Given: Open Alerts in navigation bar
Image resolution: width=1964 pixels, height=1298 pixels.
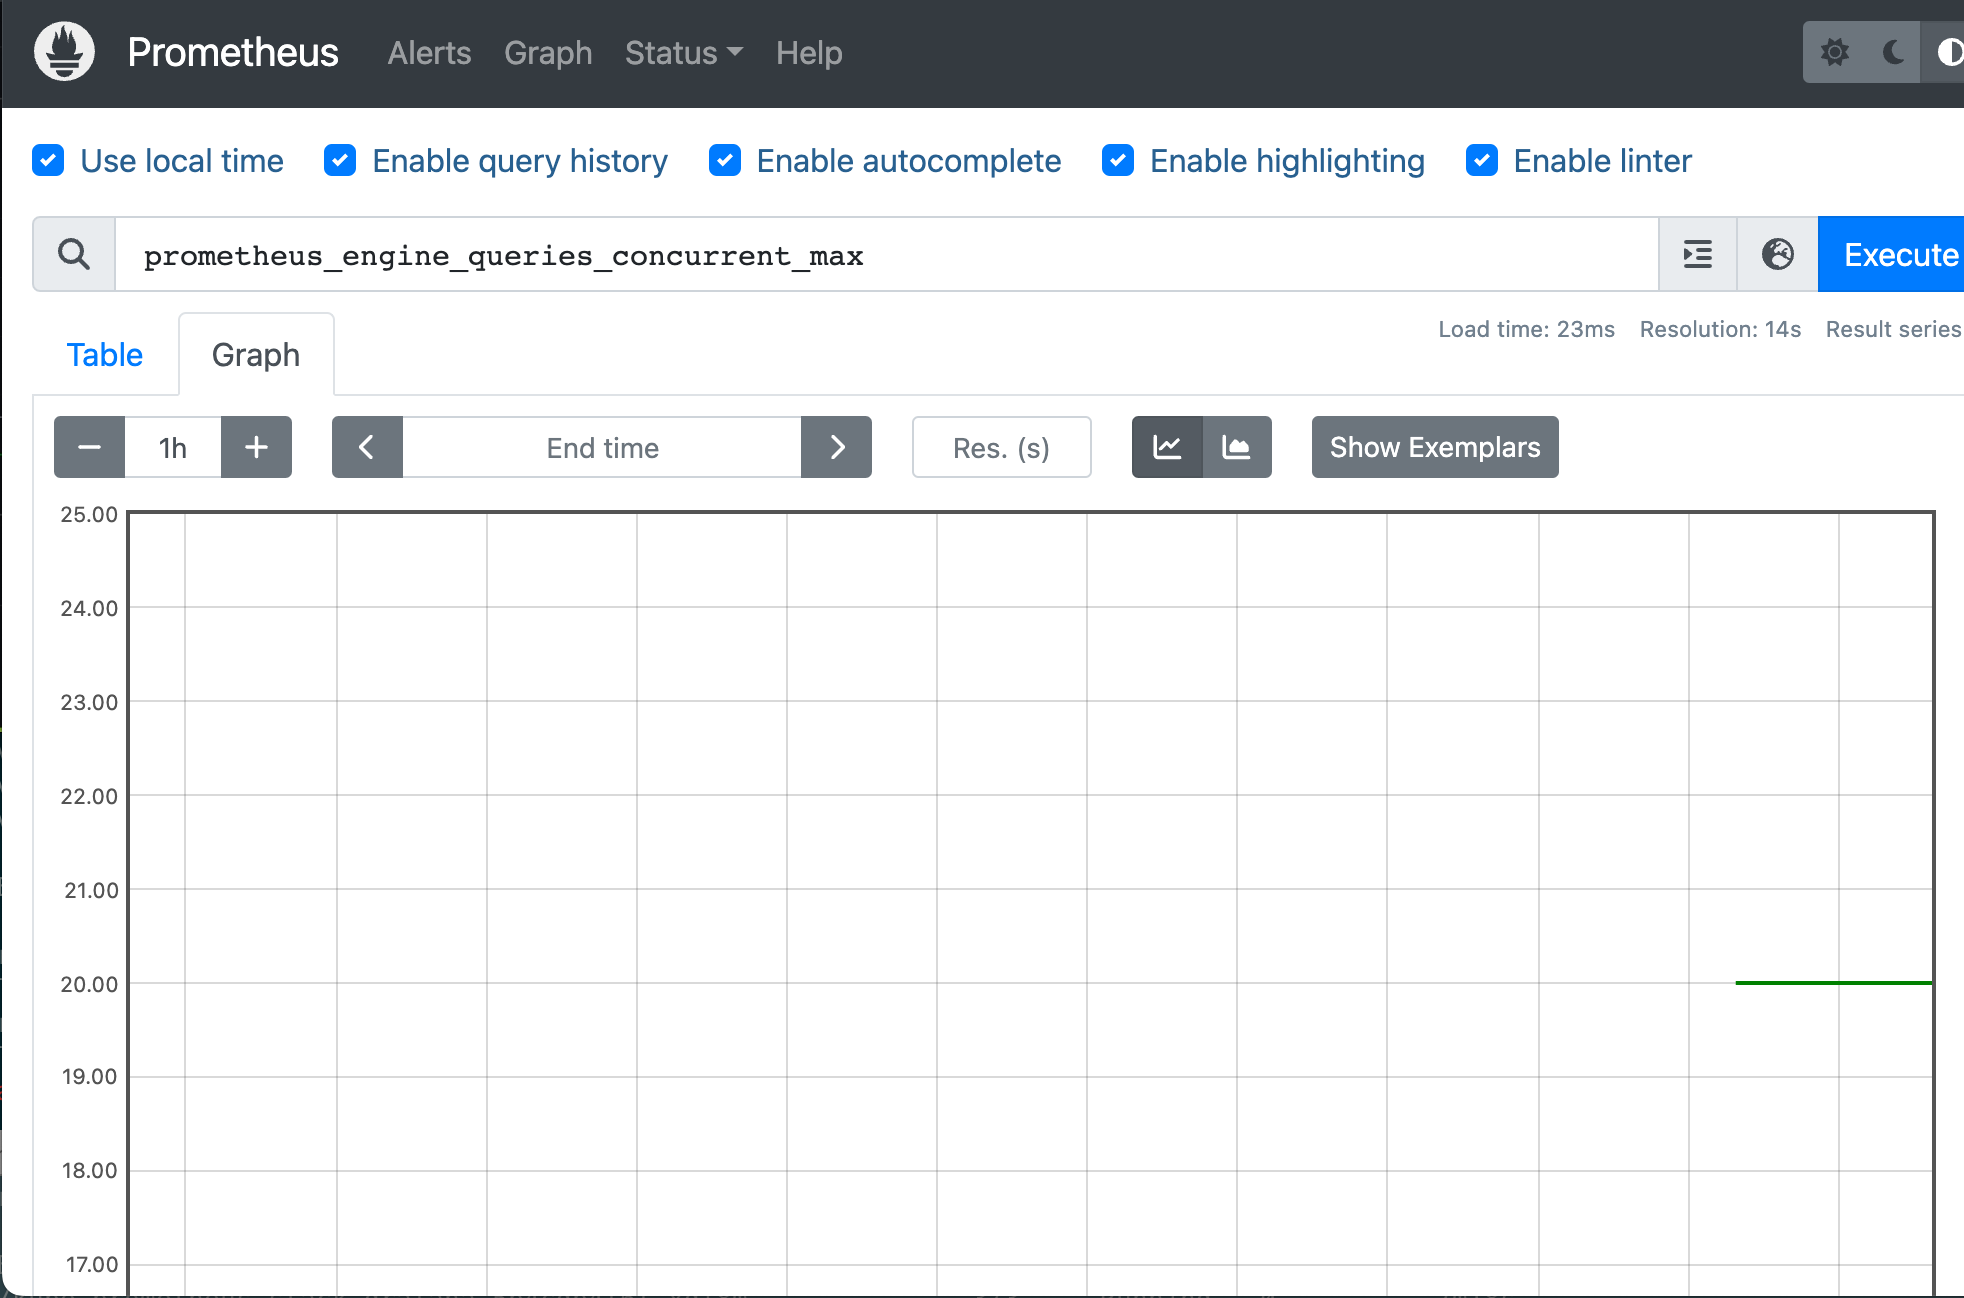Looking at the screenshot, I should pos(429,53).
